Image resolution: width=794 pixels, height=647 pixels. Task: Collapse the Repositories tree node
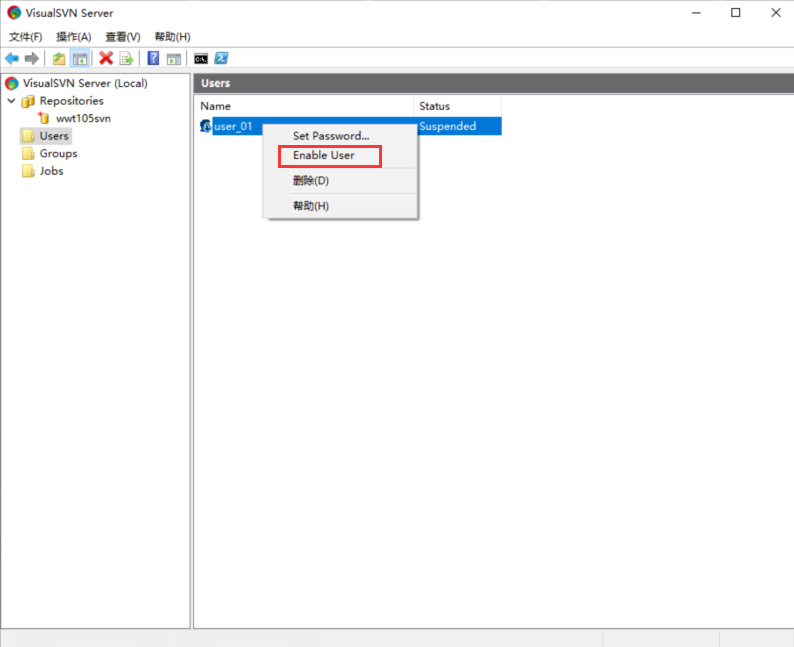click(x=11, y=101)
